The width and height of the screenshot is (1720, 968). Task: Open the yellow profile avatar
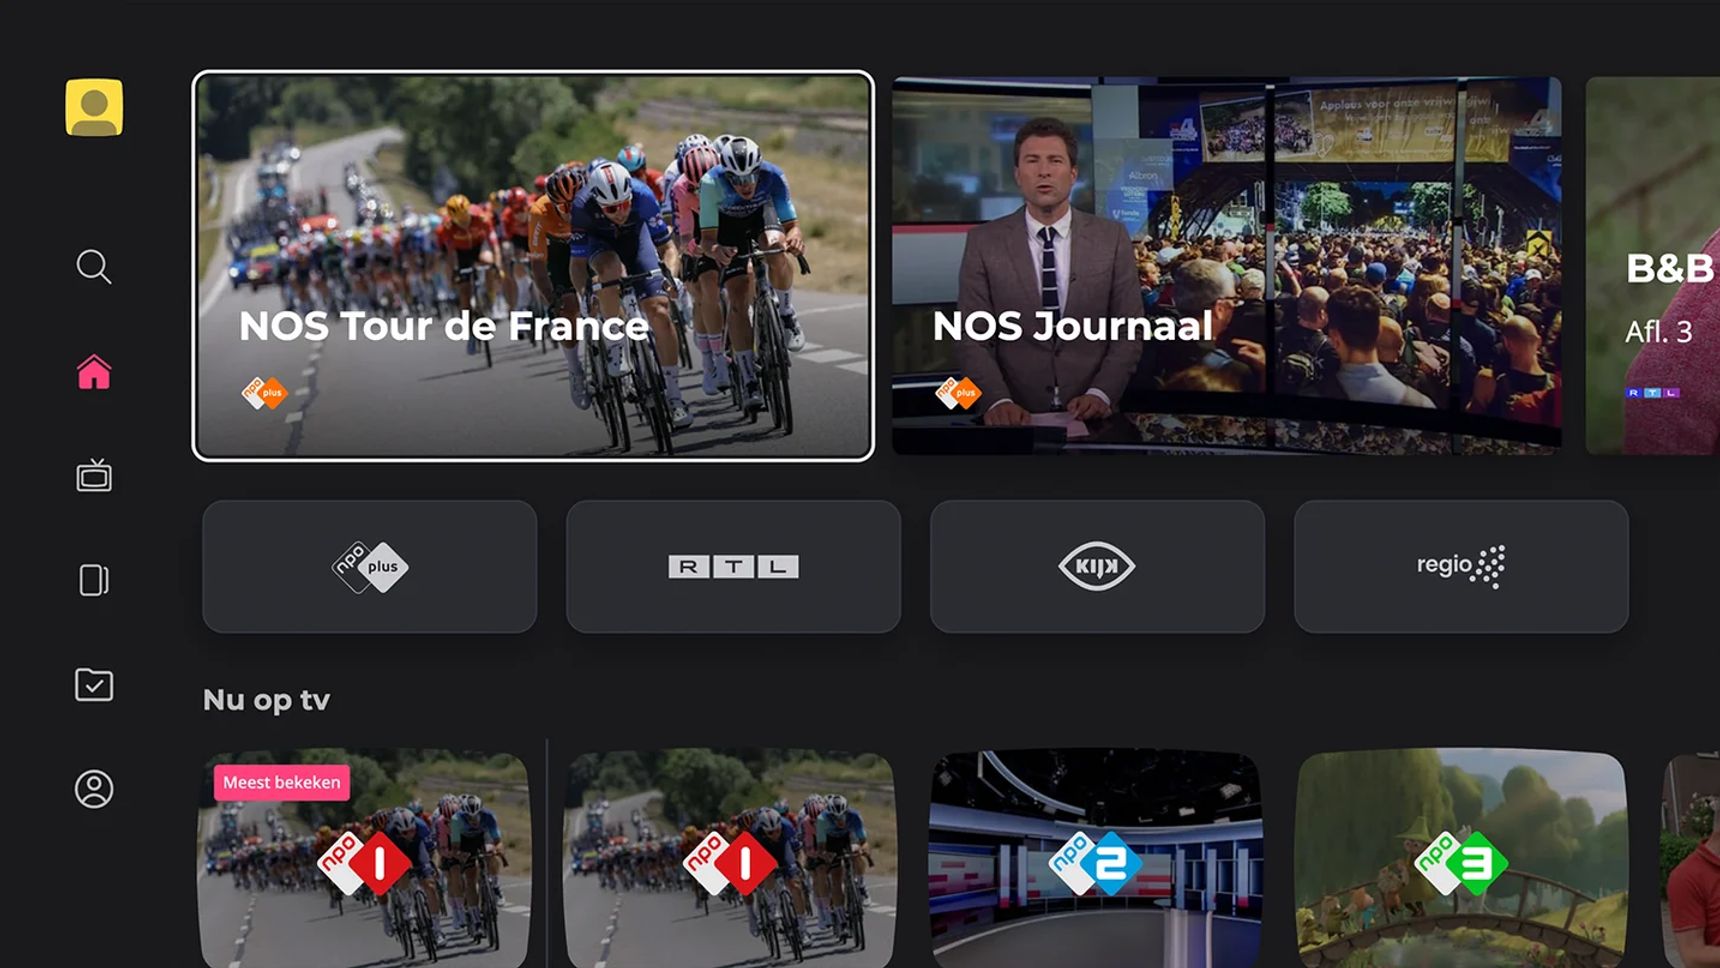[94, 107]
